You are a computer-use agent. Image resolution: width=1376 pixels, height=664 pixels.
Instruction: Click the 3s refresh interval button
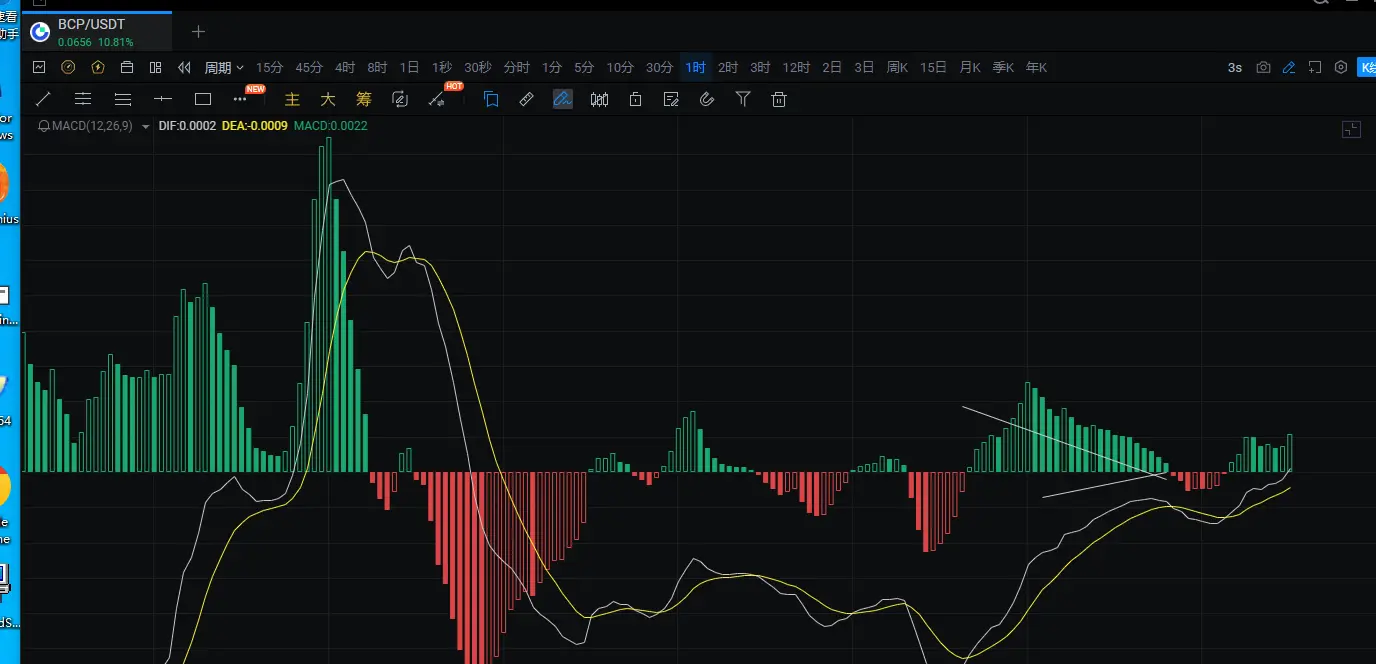tap(1235, 67)
